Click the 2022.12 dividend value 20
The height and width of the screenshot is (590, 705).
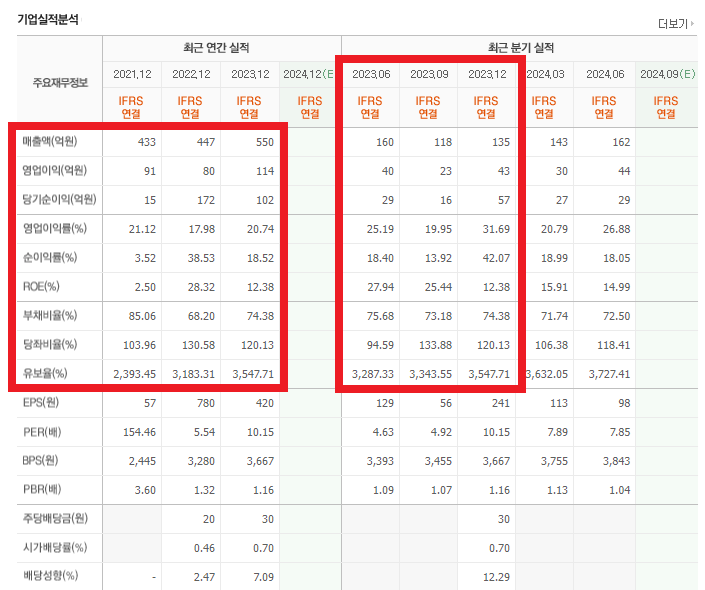pos(209,519)
